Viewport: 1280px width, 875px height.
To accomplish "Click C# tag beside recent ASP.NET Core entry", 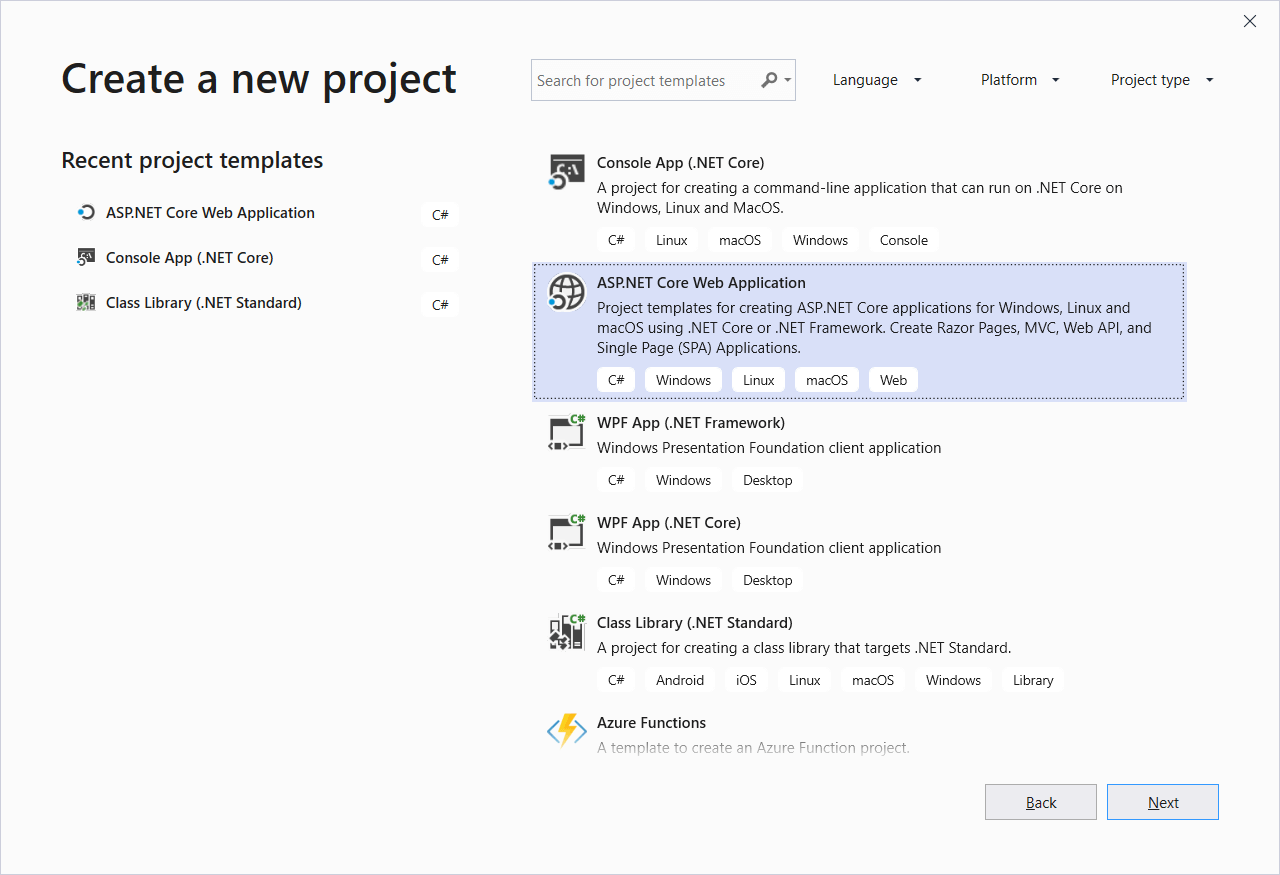I will click(440, 214).
